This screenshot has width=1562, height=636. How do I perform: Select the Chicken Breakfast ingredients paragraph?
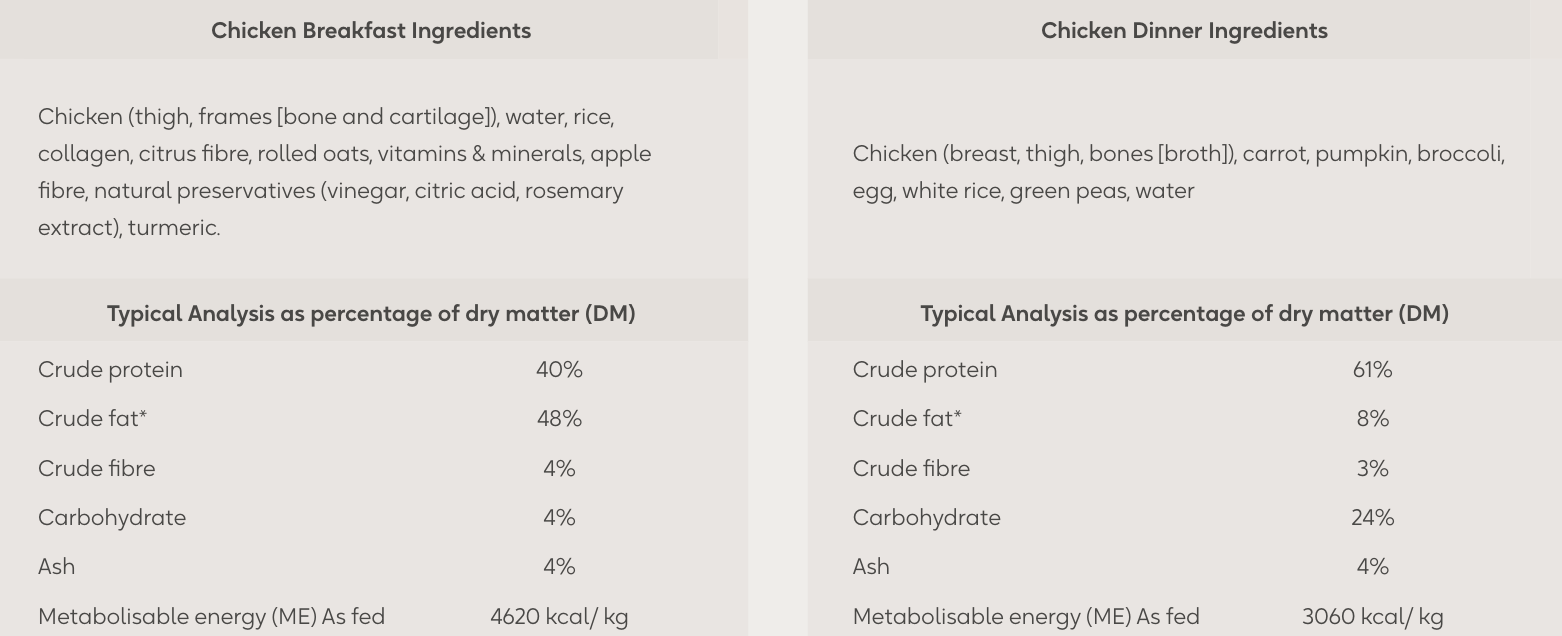coord(345,172)
